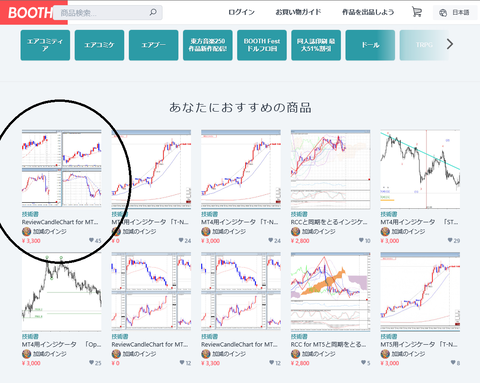Open the 日本語 language selector
Viewport: 480px width, 383px height.
455,13
